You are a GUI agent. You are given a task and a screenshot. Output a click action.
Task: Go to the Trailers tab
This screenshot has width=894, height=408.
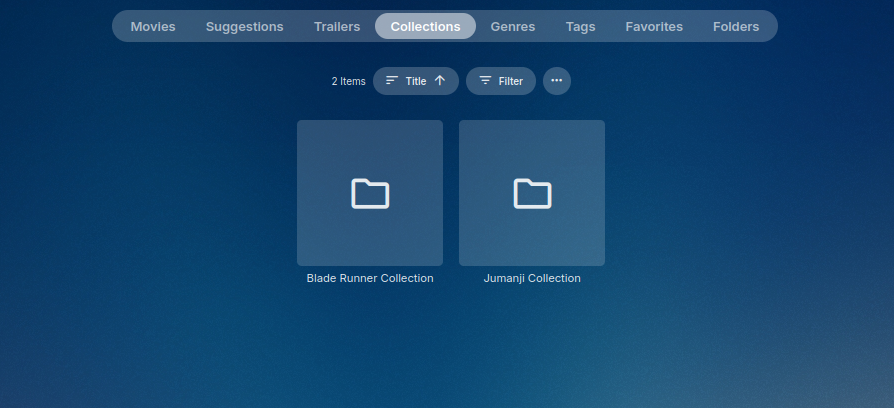point(336,27)
